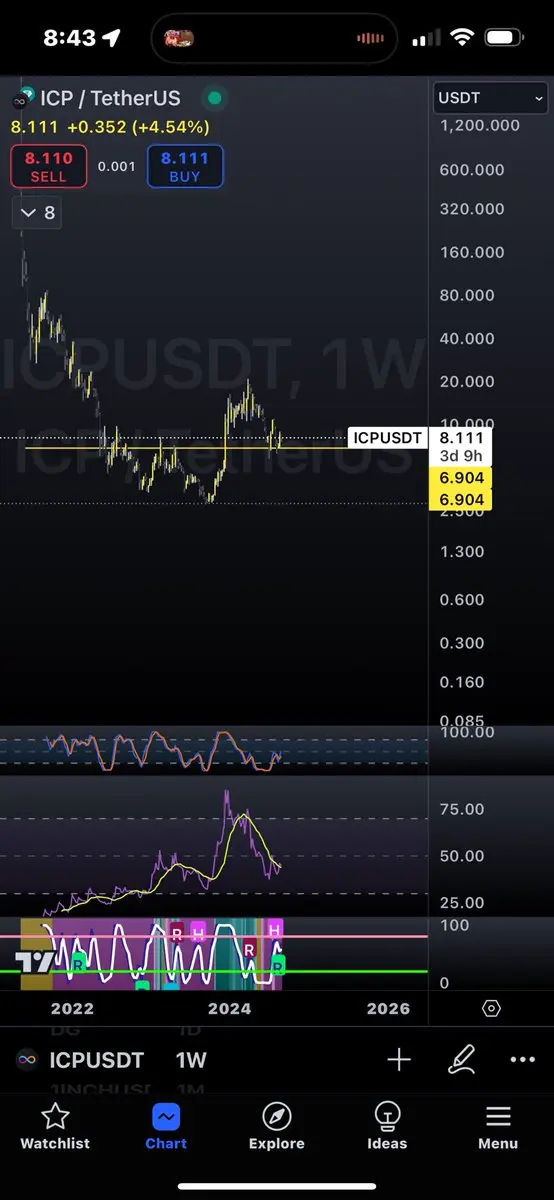Tap the Dynamic Island audio waveform
This screenshot has height=1200, width=554.
click(370, 38)
